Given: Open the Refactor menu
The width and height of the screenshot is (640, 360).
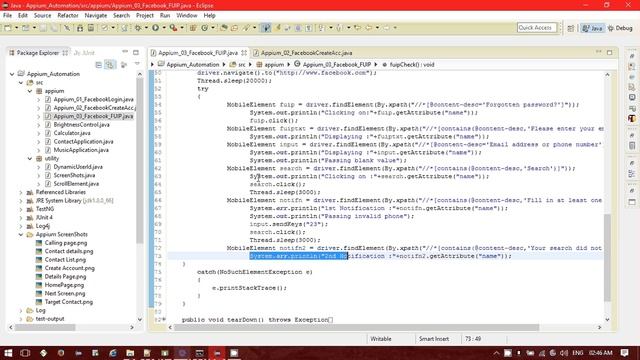Looking at the screenshot, I should tap(68, 16).
